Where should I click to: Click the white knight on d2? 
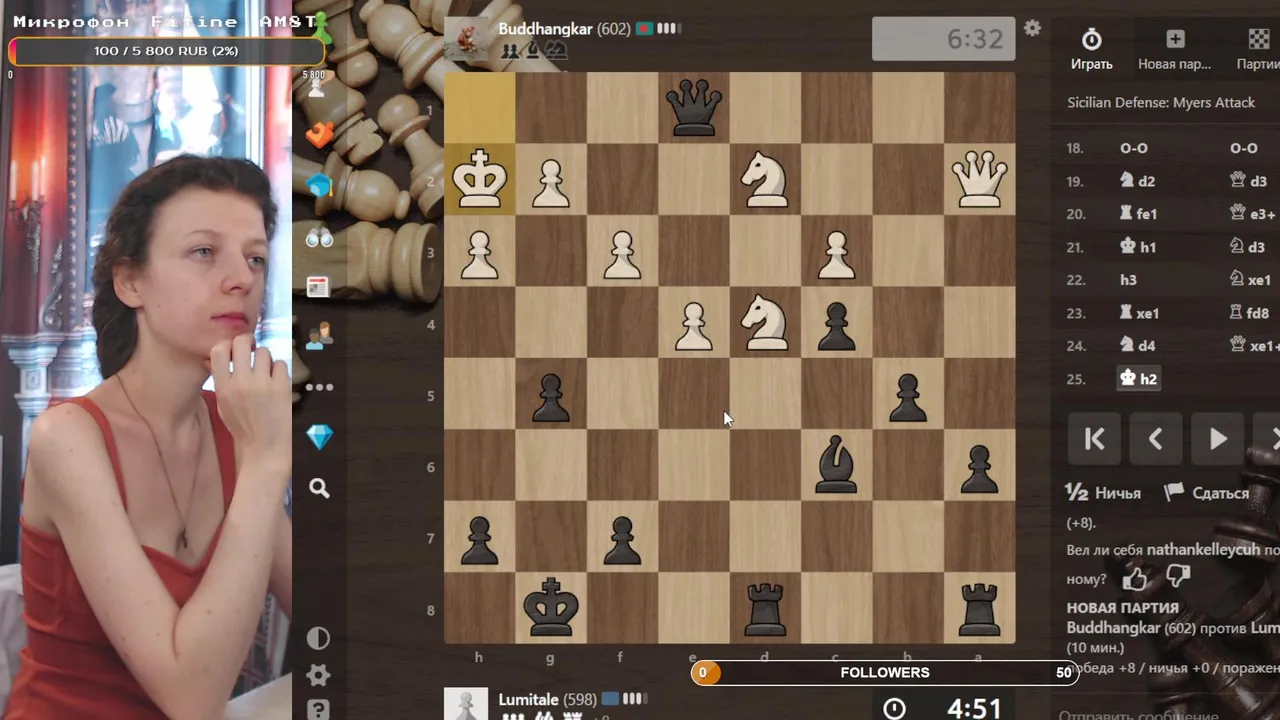pyautogui.click(x=765, y=179)
